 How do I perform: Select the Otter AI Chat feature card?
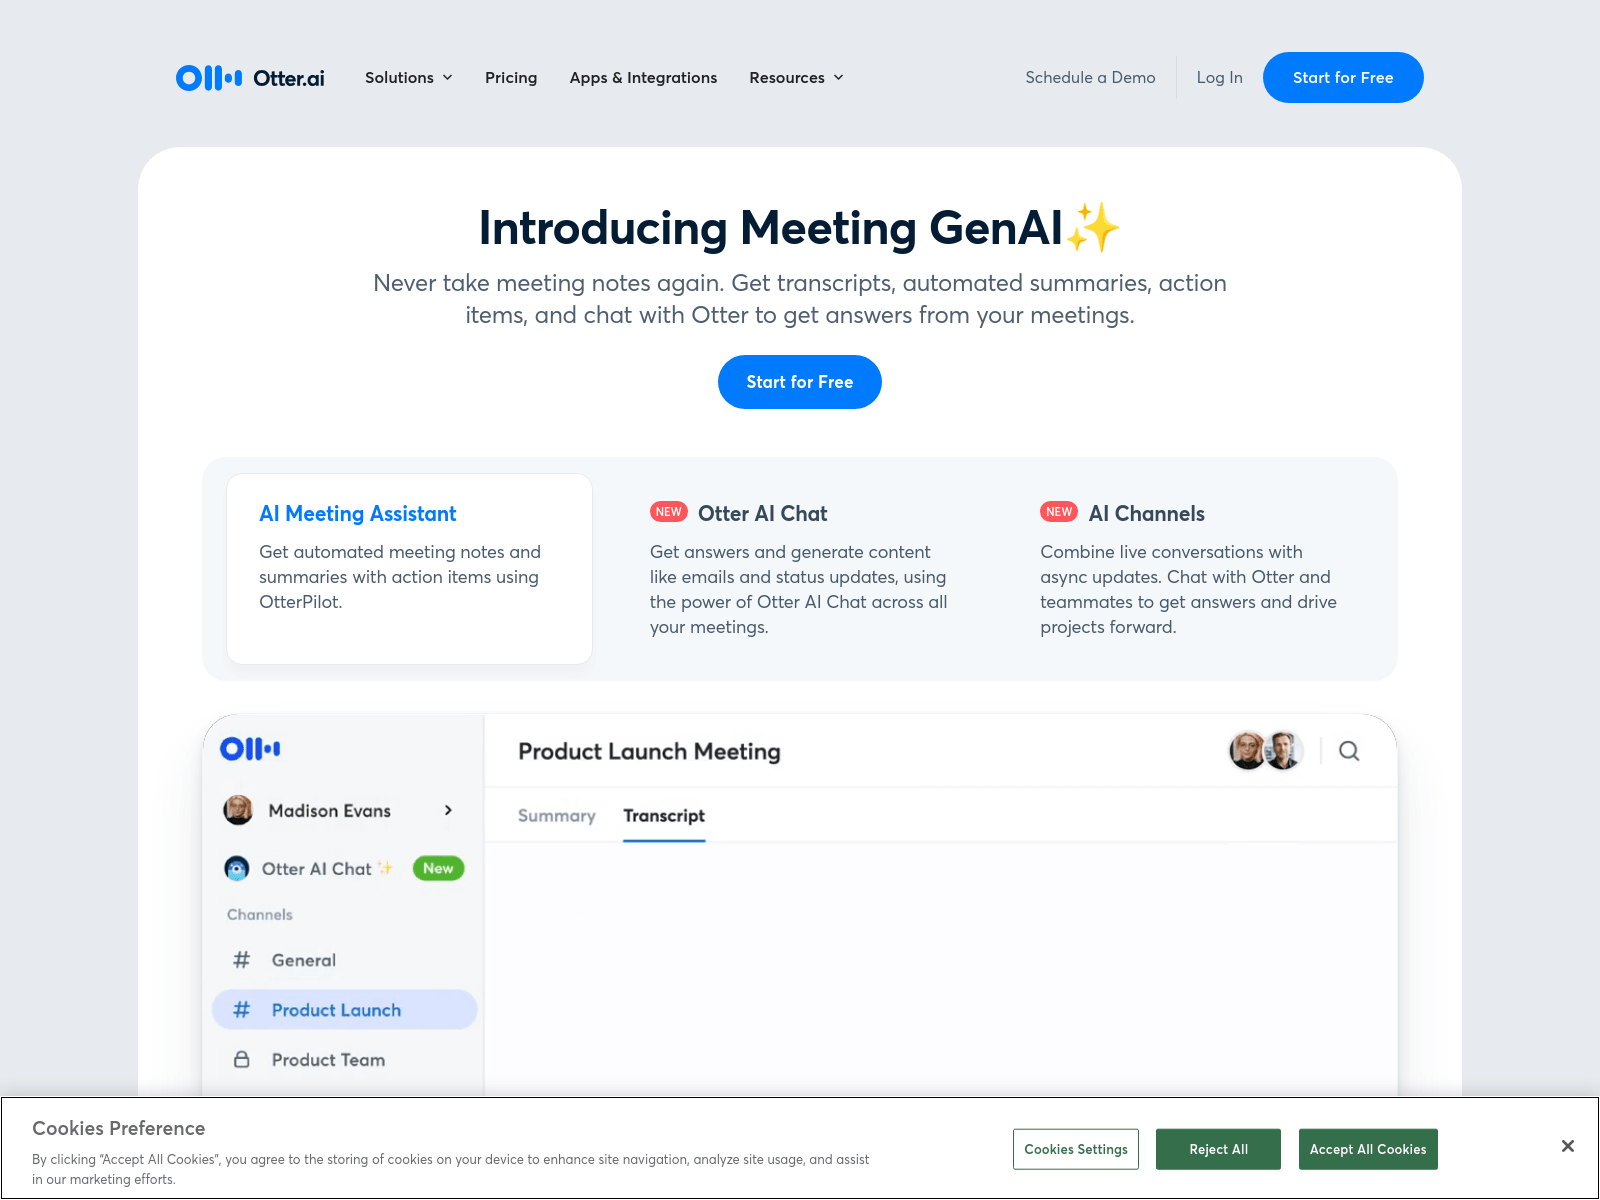(x=800, y=569)
